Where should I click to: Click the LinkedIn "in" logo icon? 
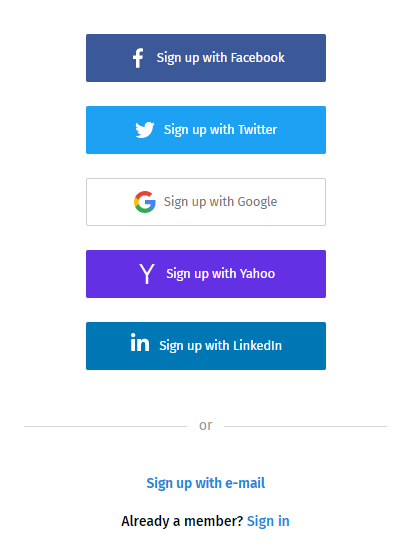[140, 342]
